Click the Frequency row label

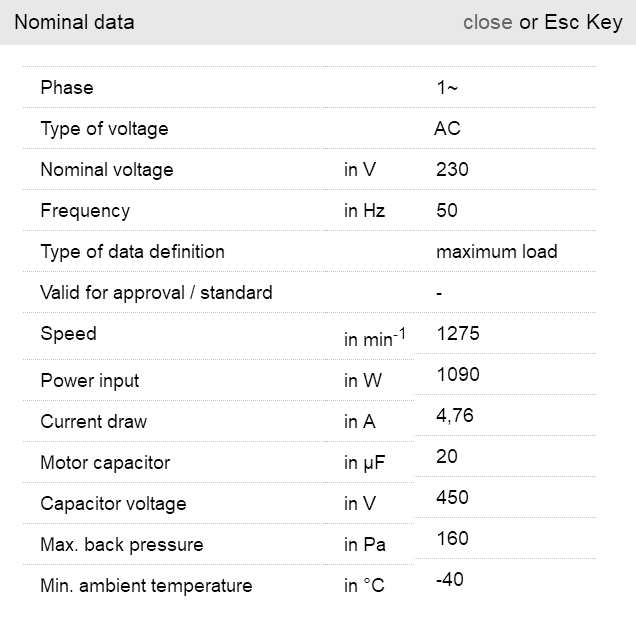(x=85, y=211)
